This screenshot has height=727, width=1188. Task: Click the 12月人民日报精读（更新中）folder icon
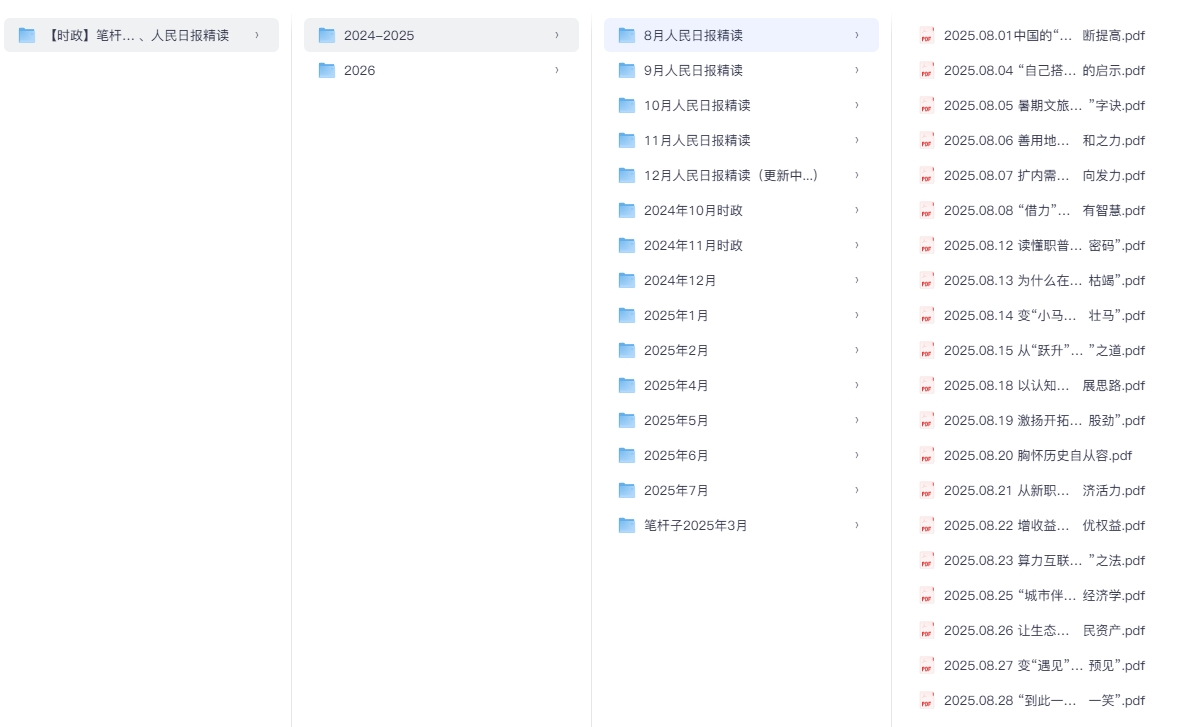[x=626, y=175]
